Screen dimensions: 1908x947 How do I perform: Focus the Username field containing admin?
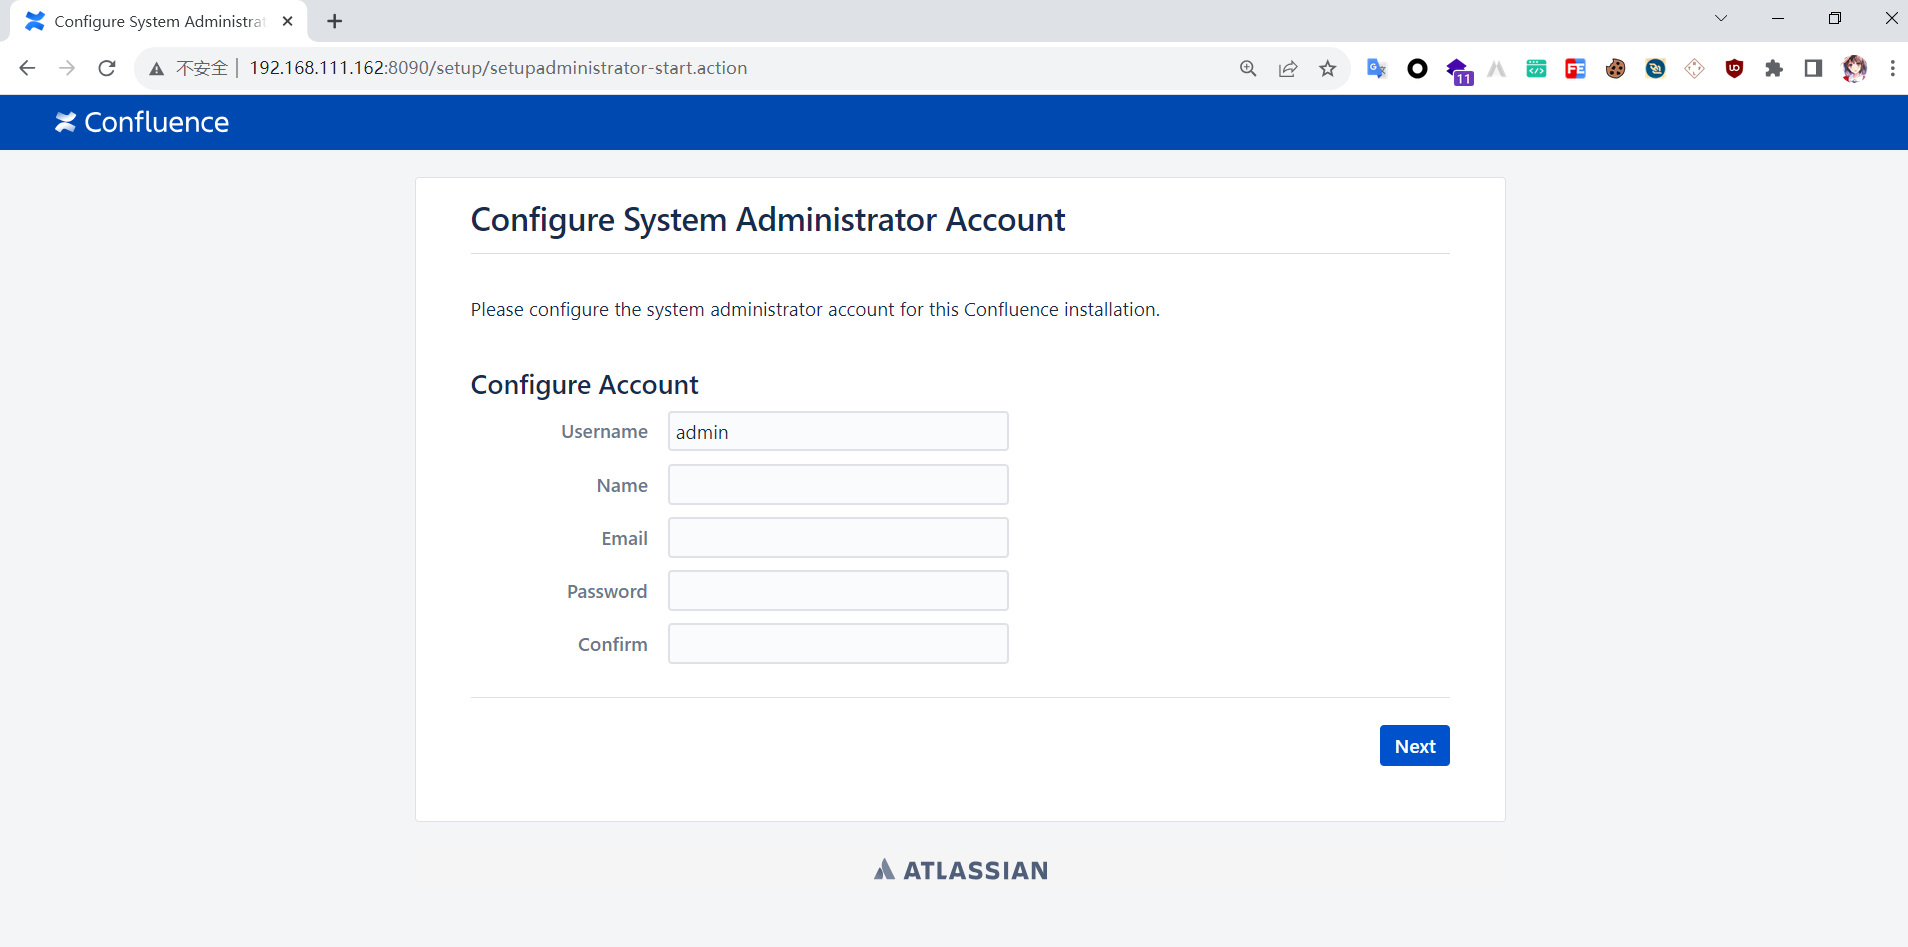(838, 432)
